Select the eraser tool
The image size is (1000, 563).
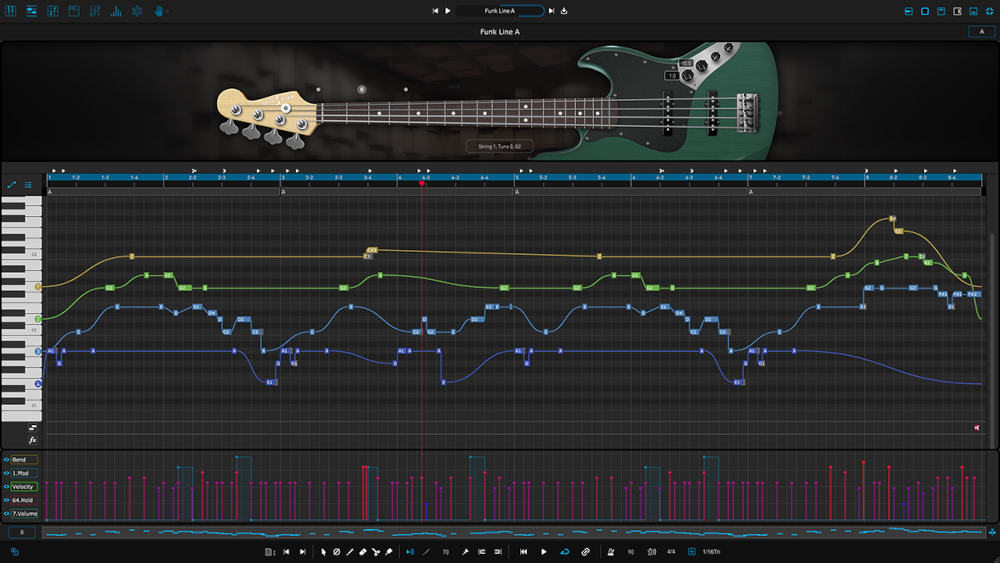tap(363, 552)
